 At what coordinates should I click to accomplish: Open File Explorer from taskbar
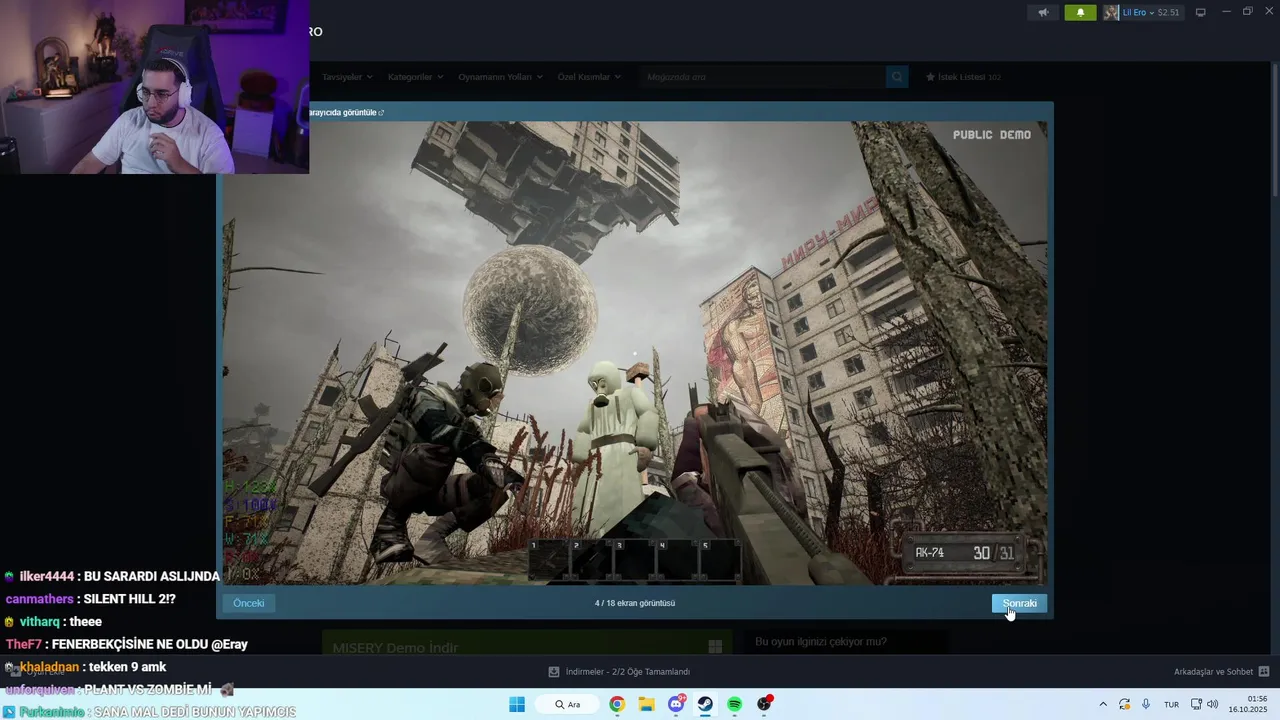(x=646, y=704)
